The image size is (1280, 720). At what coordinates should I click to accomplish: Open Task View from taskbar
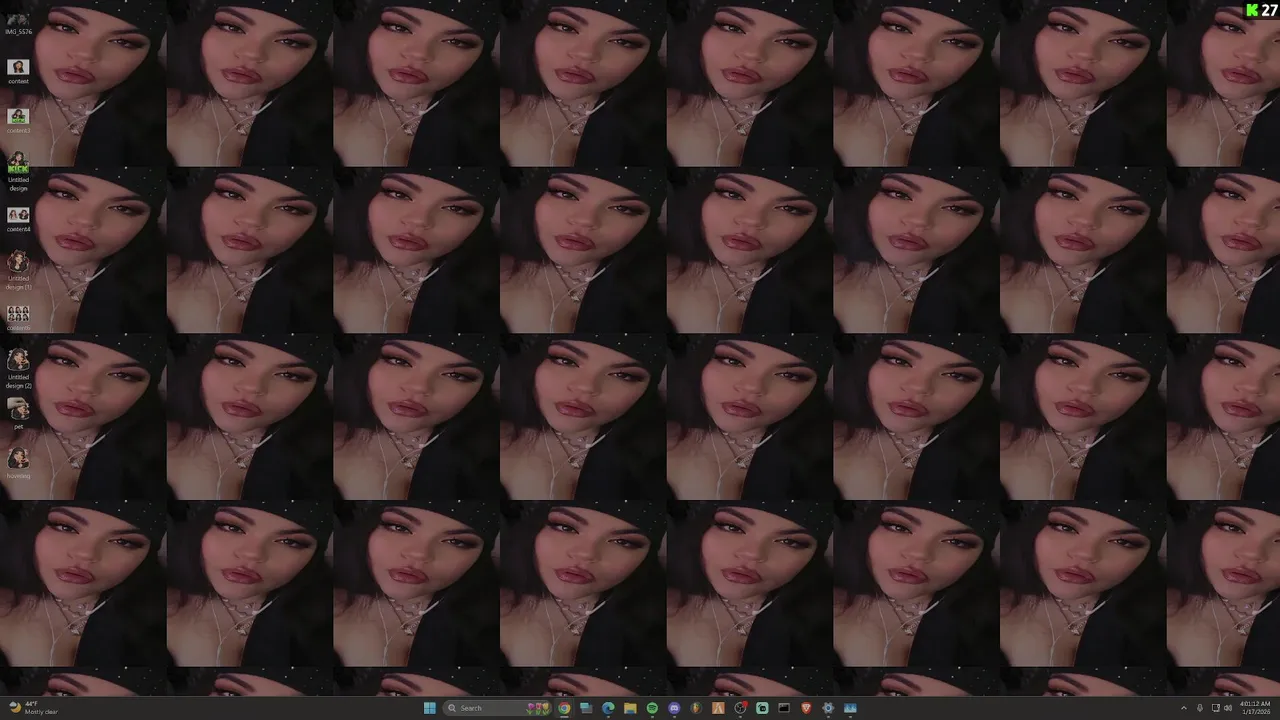pos(586,708)
